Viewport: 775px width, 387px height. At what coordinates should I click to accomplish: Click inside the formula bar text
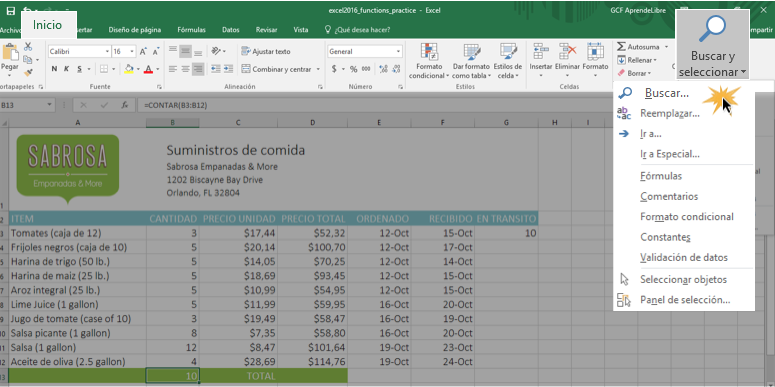pos(174,105)
